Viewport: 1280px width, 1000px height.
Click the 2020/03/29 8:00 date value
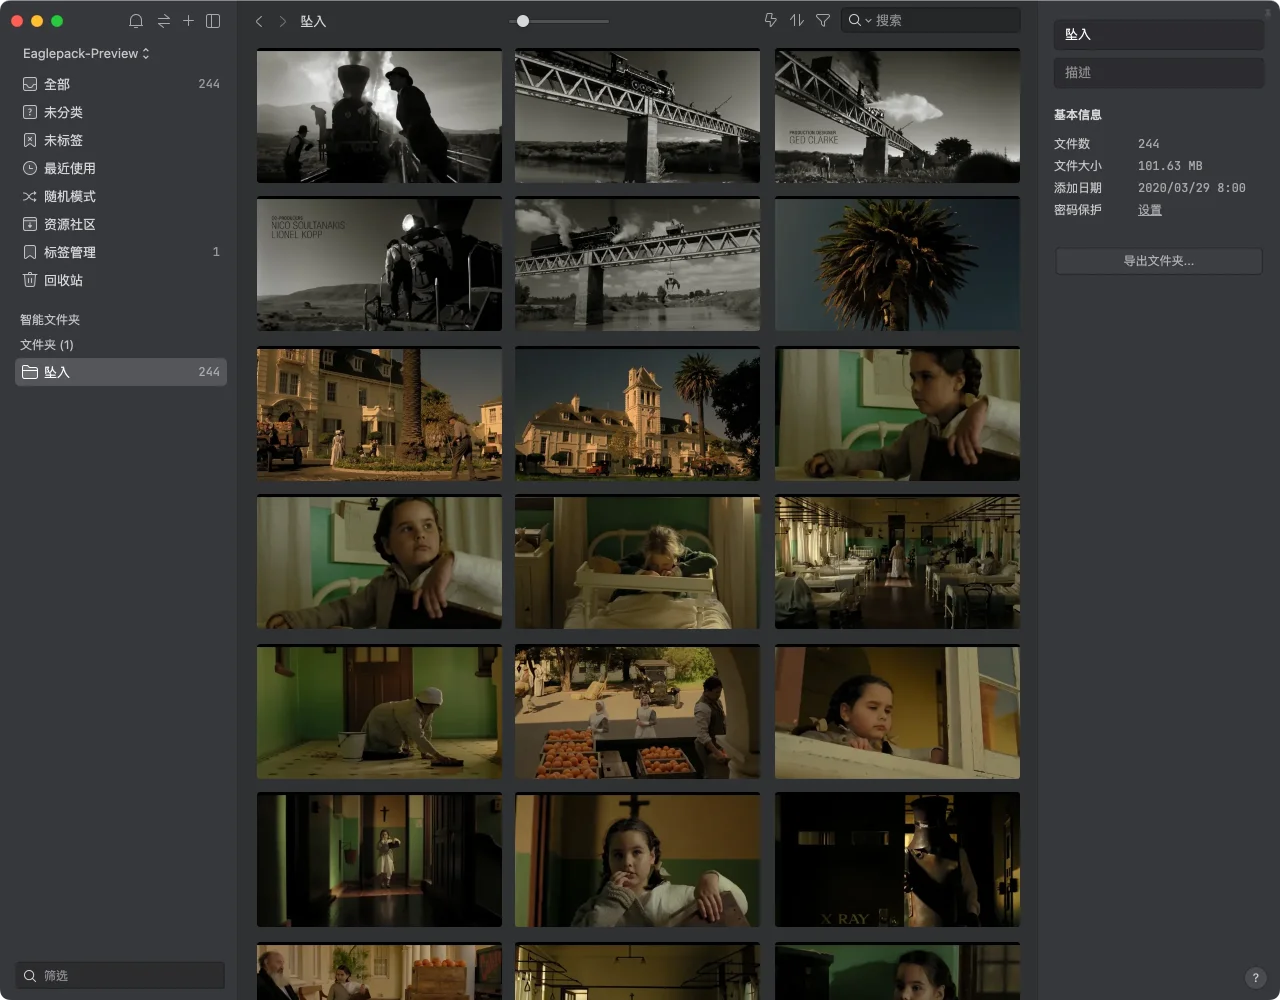[1192, 188]
